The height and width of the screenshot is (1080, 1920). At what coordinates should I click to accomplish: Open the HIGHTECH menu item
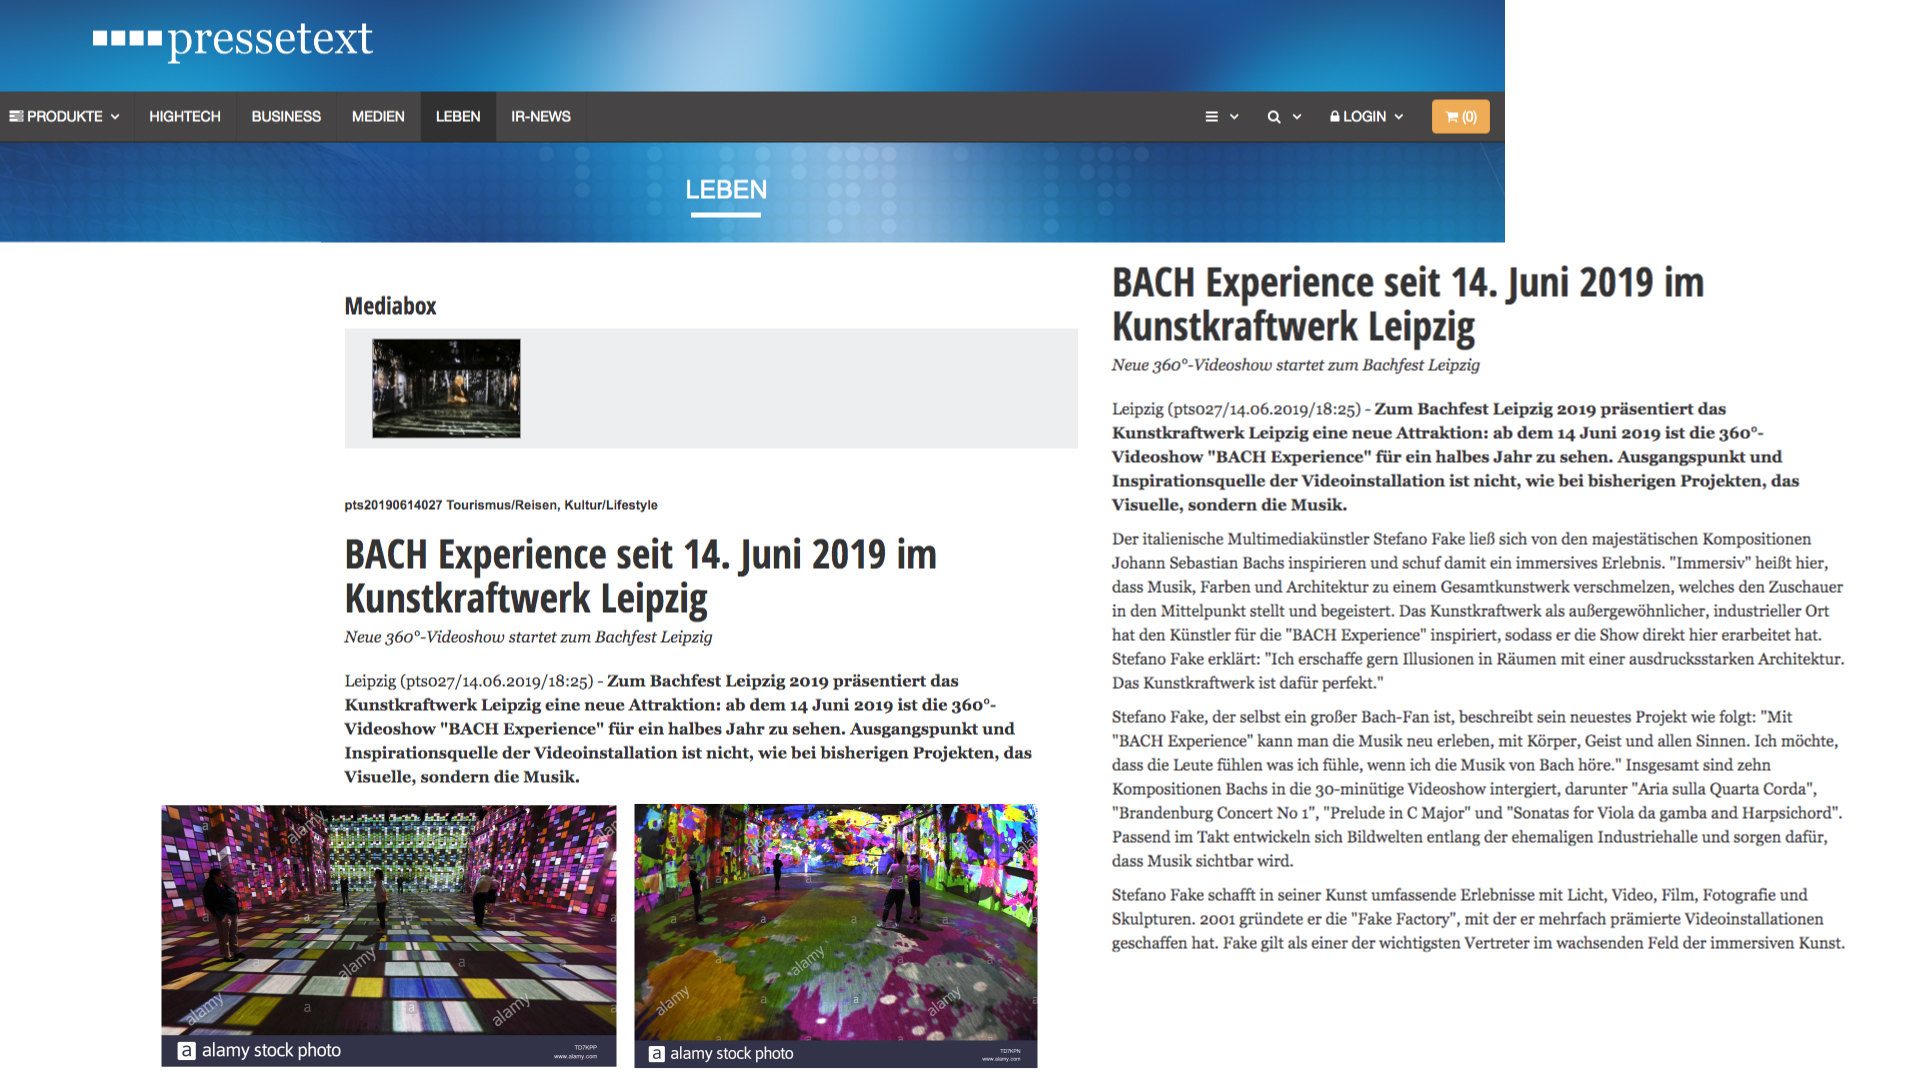click(x=184, y=117)
